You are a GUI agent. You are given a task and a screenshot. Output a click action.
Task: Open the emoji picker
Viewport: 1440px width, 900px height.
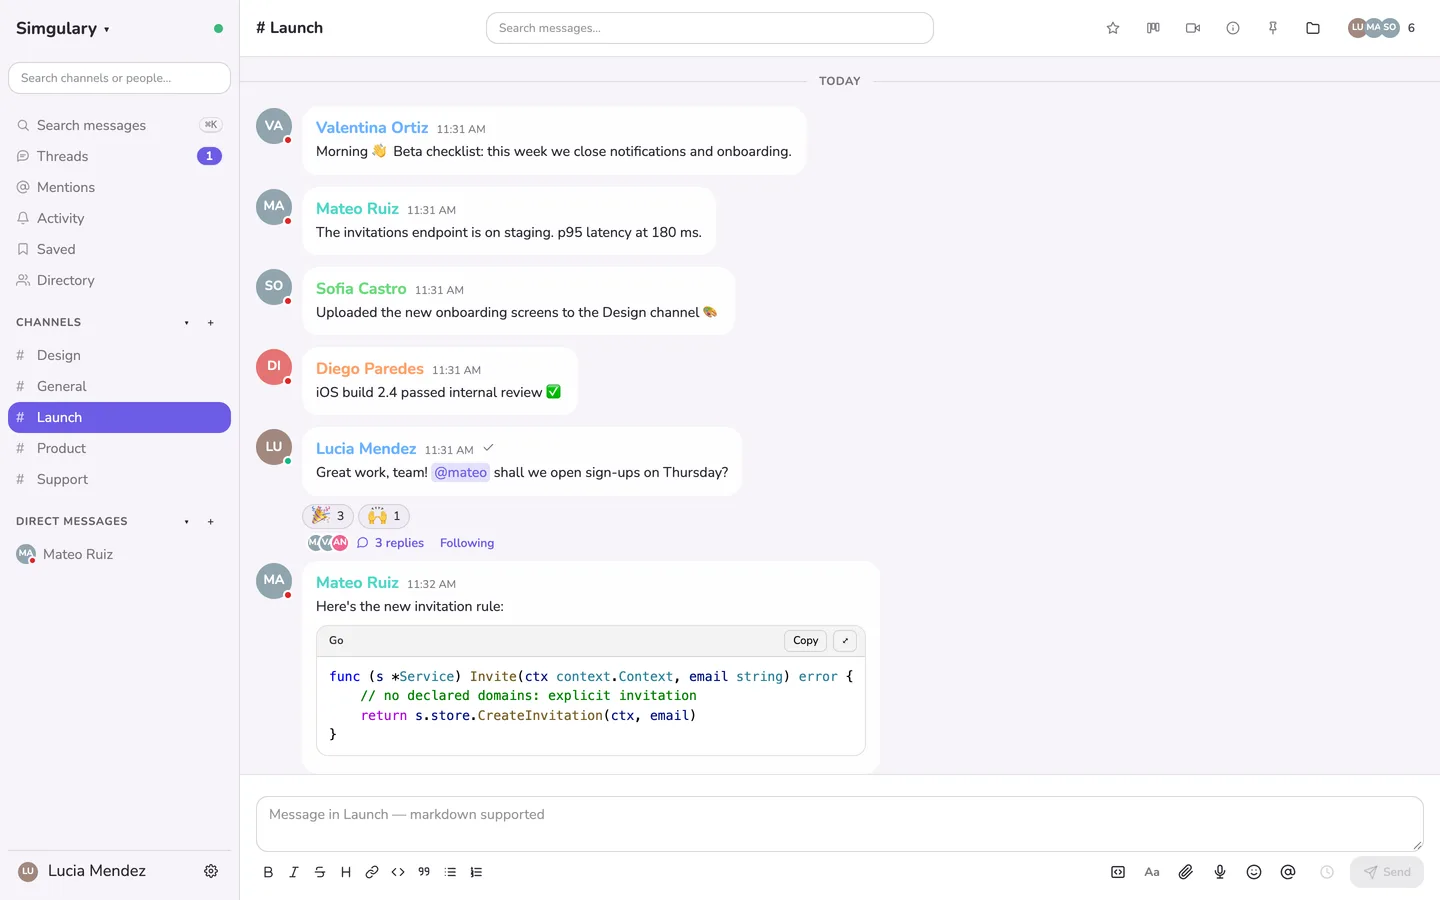[x=1254, y=872]
